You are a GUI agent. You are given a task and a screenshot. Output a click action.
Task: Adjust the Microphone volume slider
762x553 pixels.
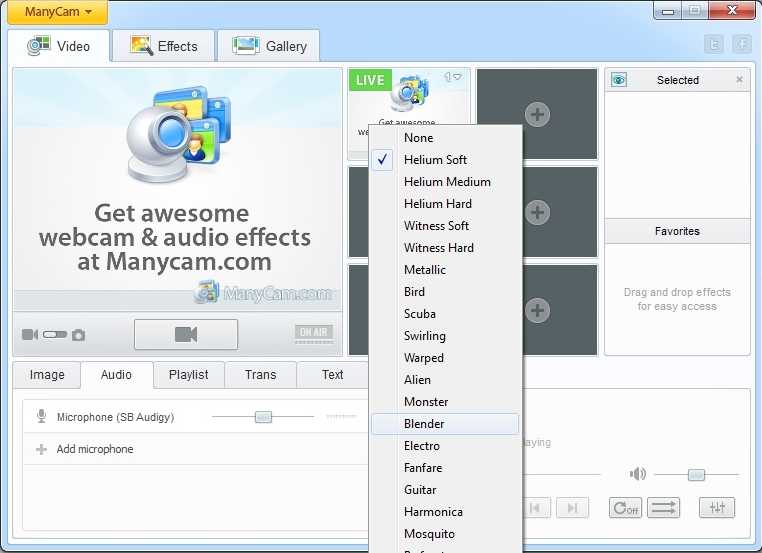[263, 417]
